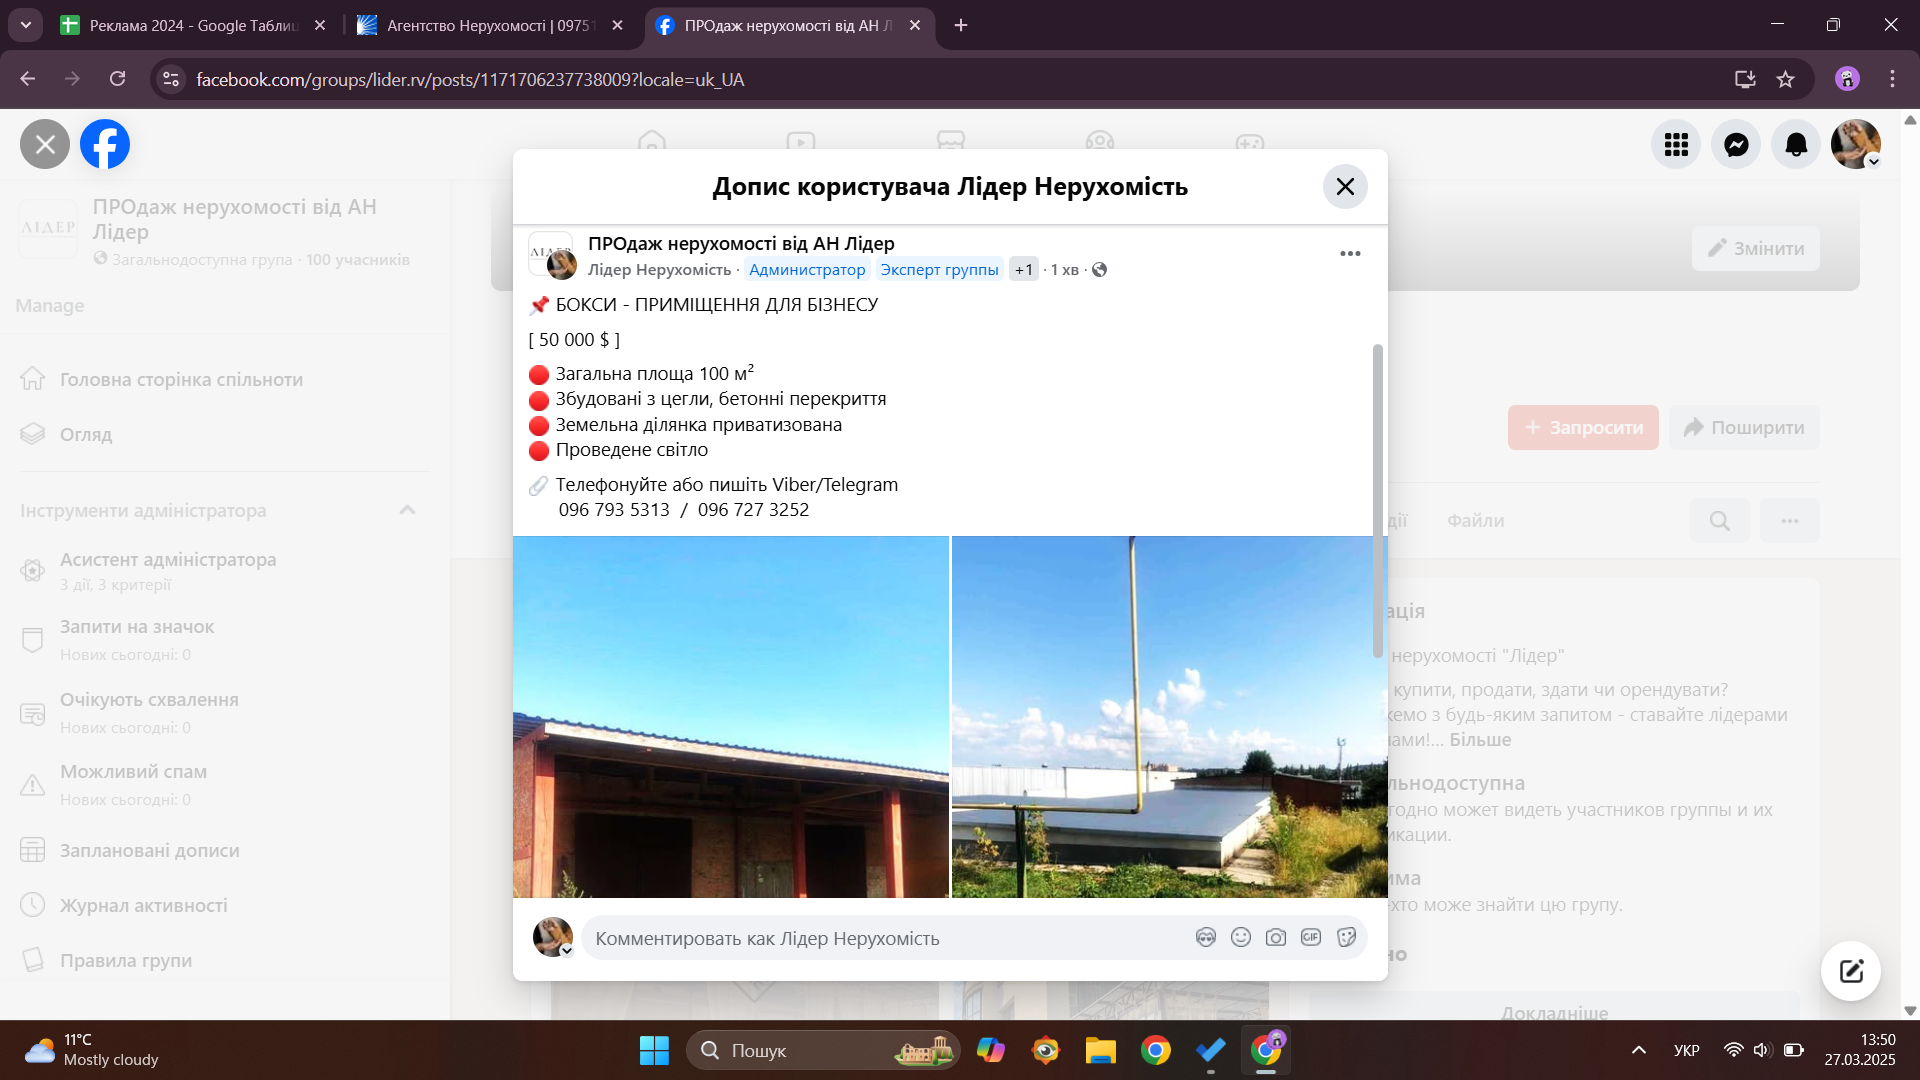Screen dimensions: 1920x1080
Task: Open post options three-dot menu
Action: [1350, 254]
